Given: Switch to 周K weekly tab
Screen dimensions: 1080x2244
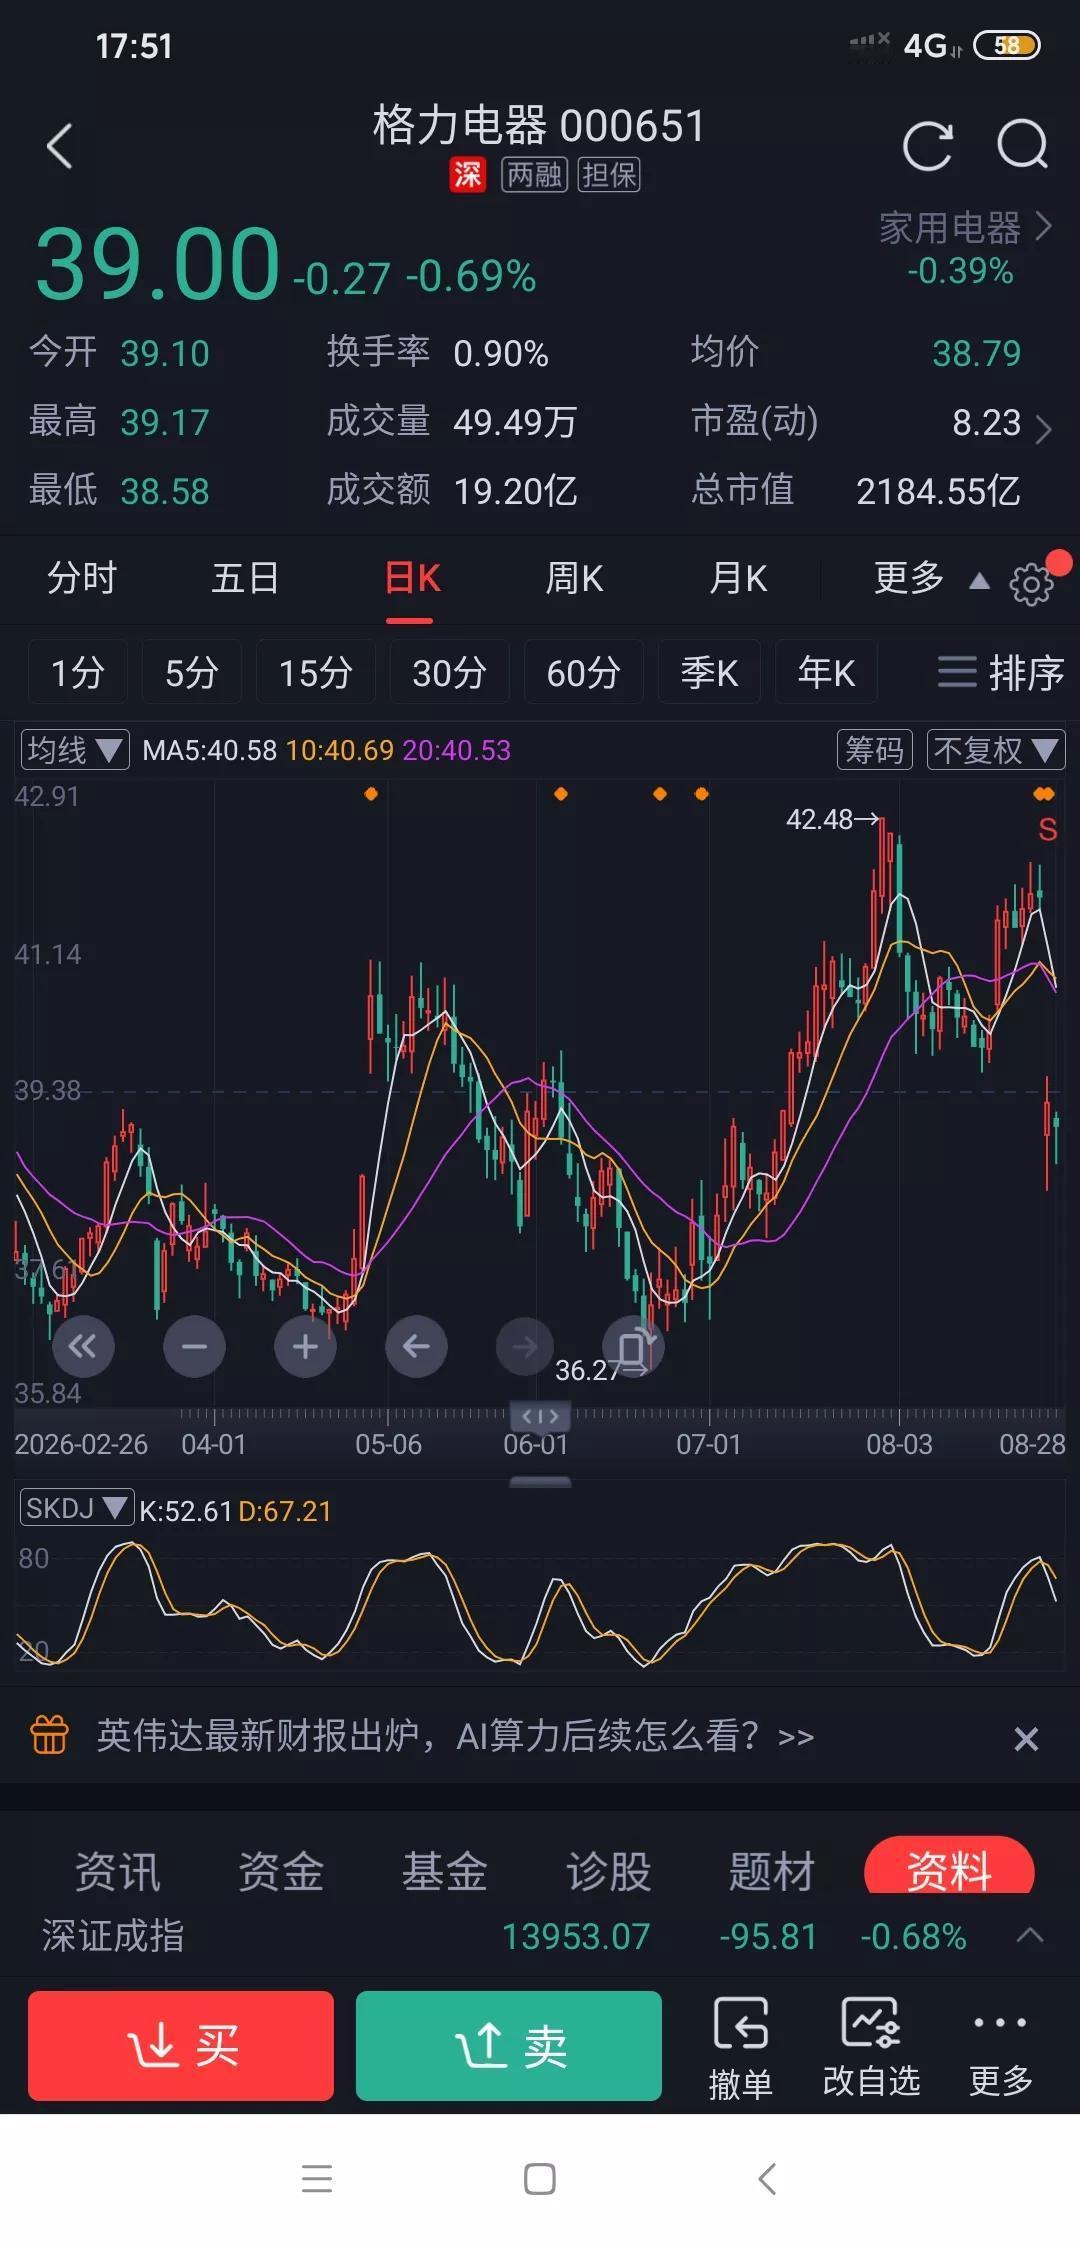Looking at the screenshot, I should 574,578.
